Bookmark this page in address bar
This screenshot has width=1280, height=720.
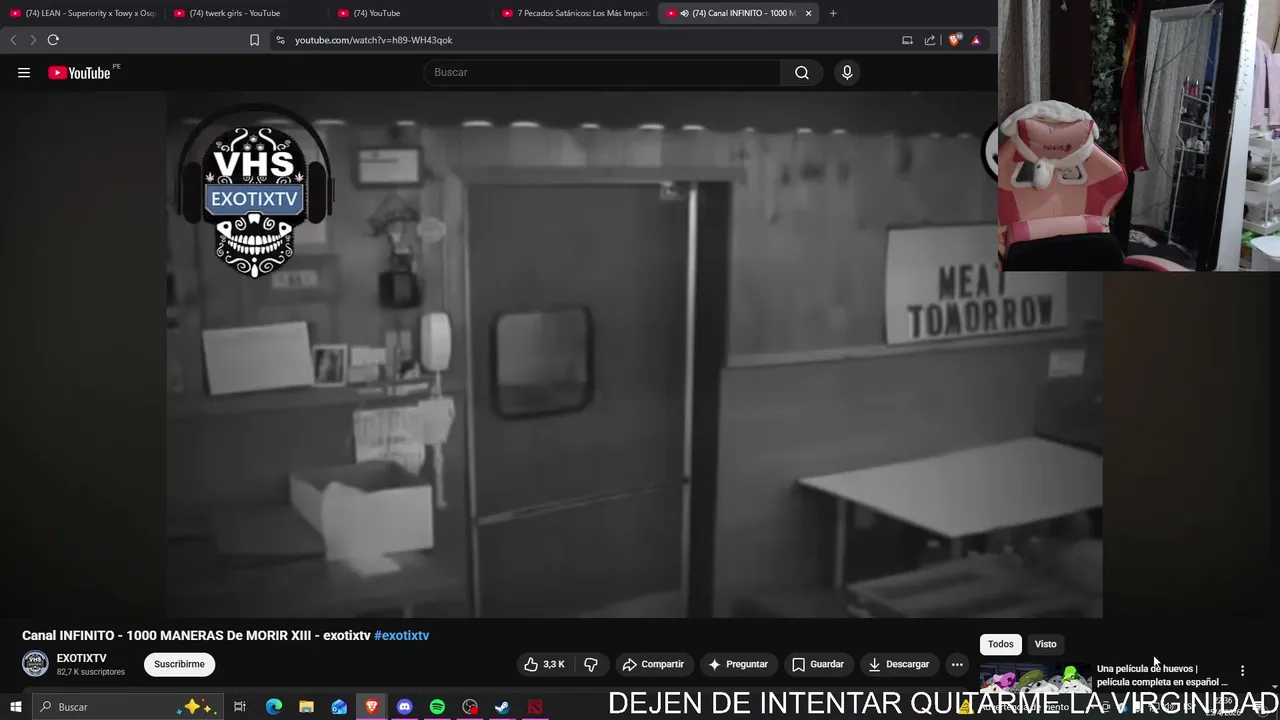pyautogui.click(x=254, y=40)
